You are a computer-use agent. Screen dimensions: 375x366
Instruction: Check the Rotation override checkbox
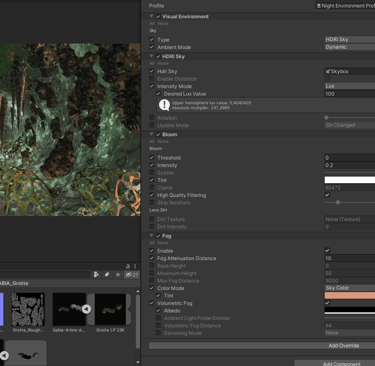click(x=152, y=118)
